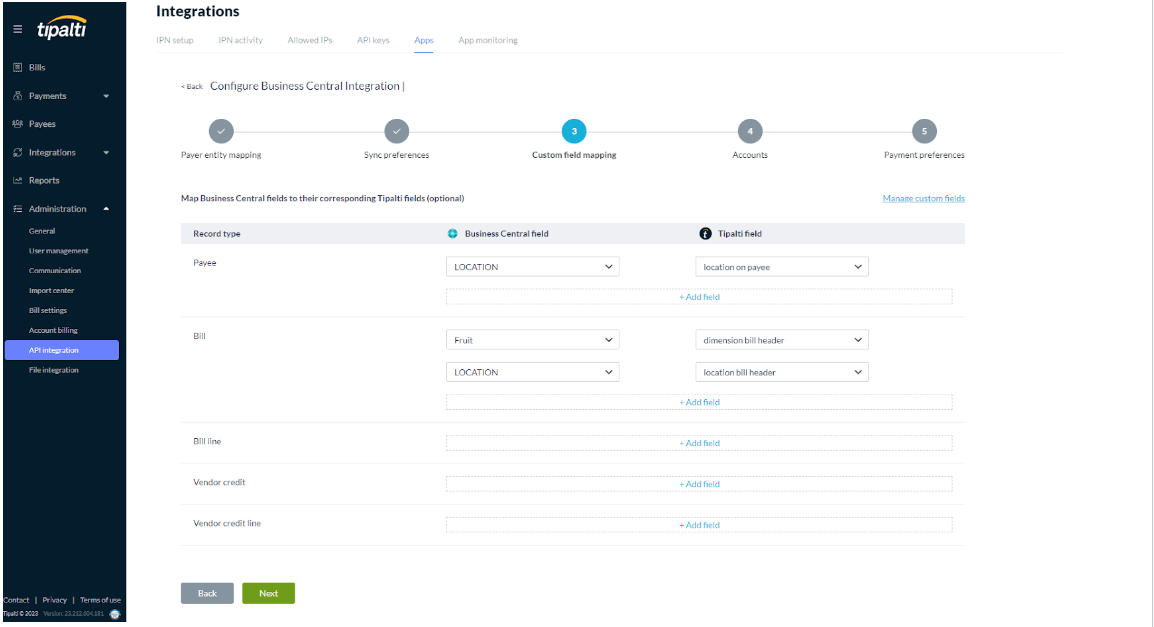The height and width of the screenshot is (627, 1154).
Task: Collapse the Administration sidebar section
Action: (x=106, y=209)
